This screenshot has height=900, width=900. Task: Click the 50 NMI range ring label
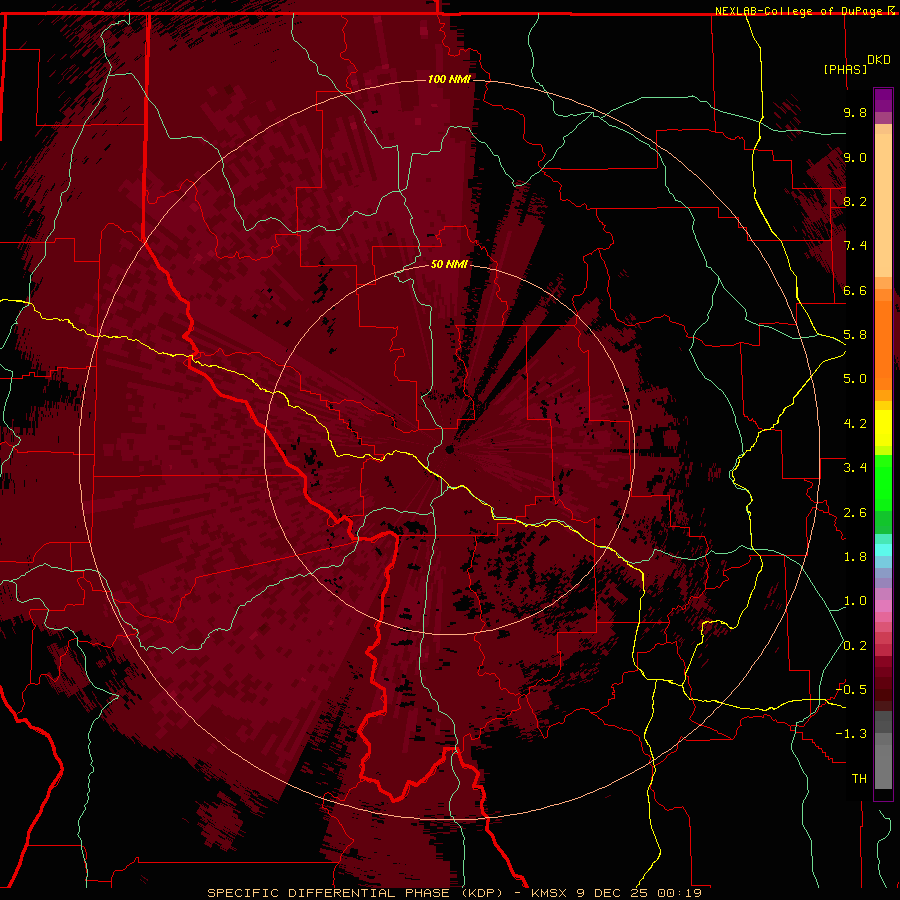(x=449, y=264)
